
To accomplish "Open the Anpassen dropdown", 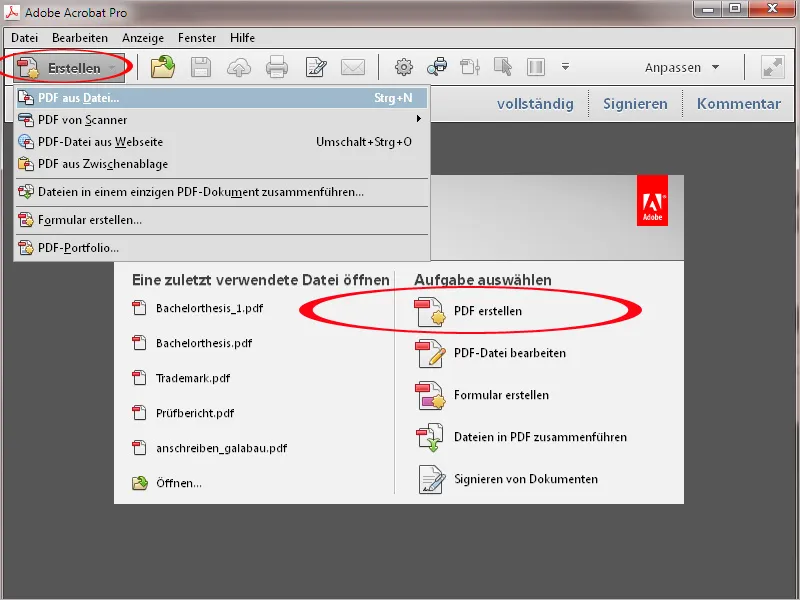I will tap(682, 67).
